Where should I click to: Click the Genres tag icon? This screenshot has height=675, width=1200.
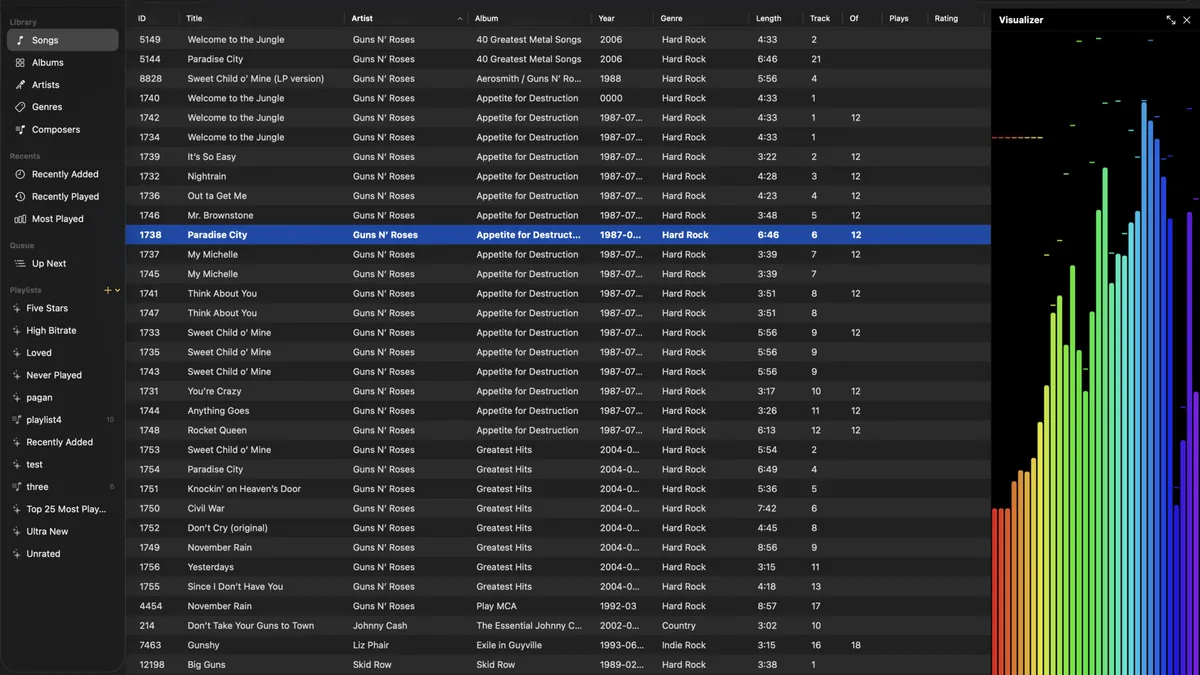coord(20,107)
